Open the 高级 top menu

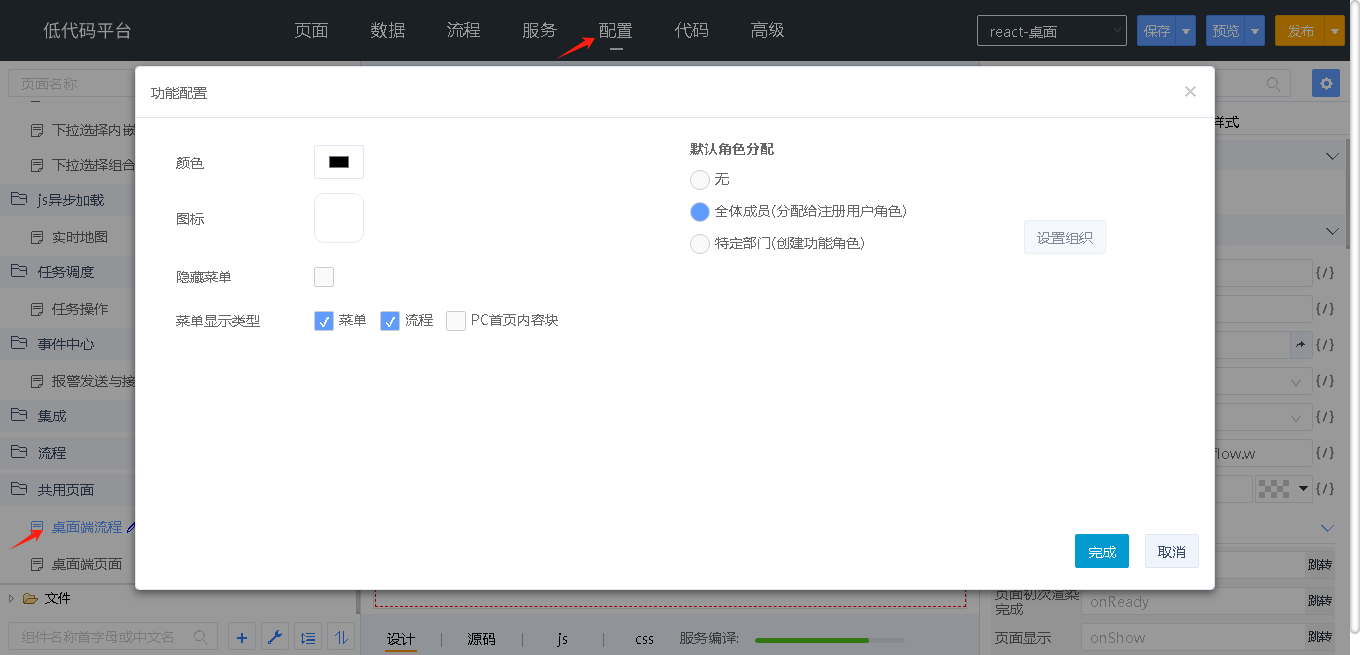pyautogui.click(x=767, y=31)
